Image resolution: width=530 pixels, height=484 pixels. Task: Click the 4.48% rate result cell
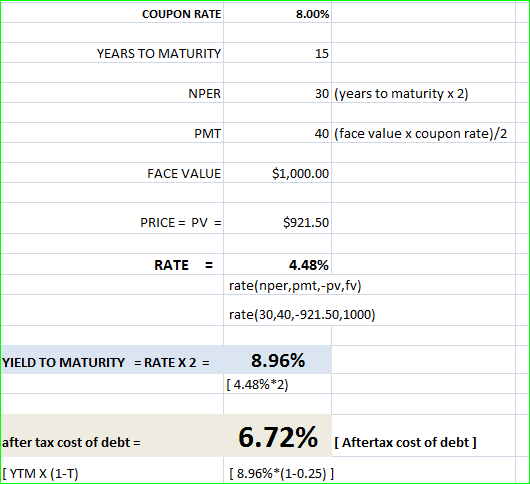click(309, 265)
